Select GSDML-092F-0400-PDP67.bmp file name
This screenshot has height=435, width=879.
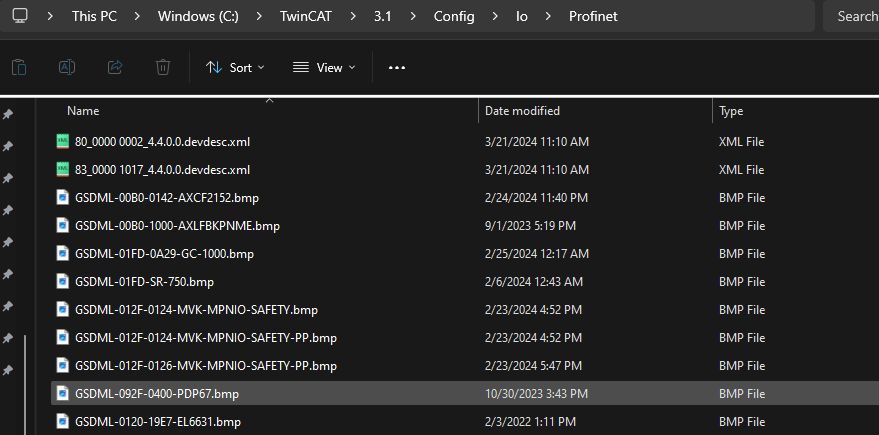157,394
